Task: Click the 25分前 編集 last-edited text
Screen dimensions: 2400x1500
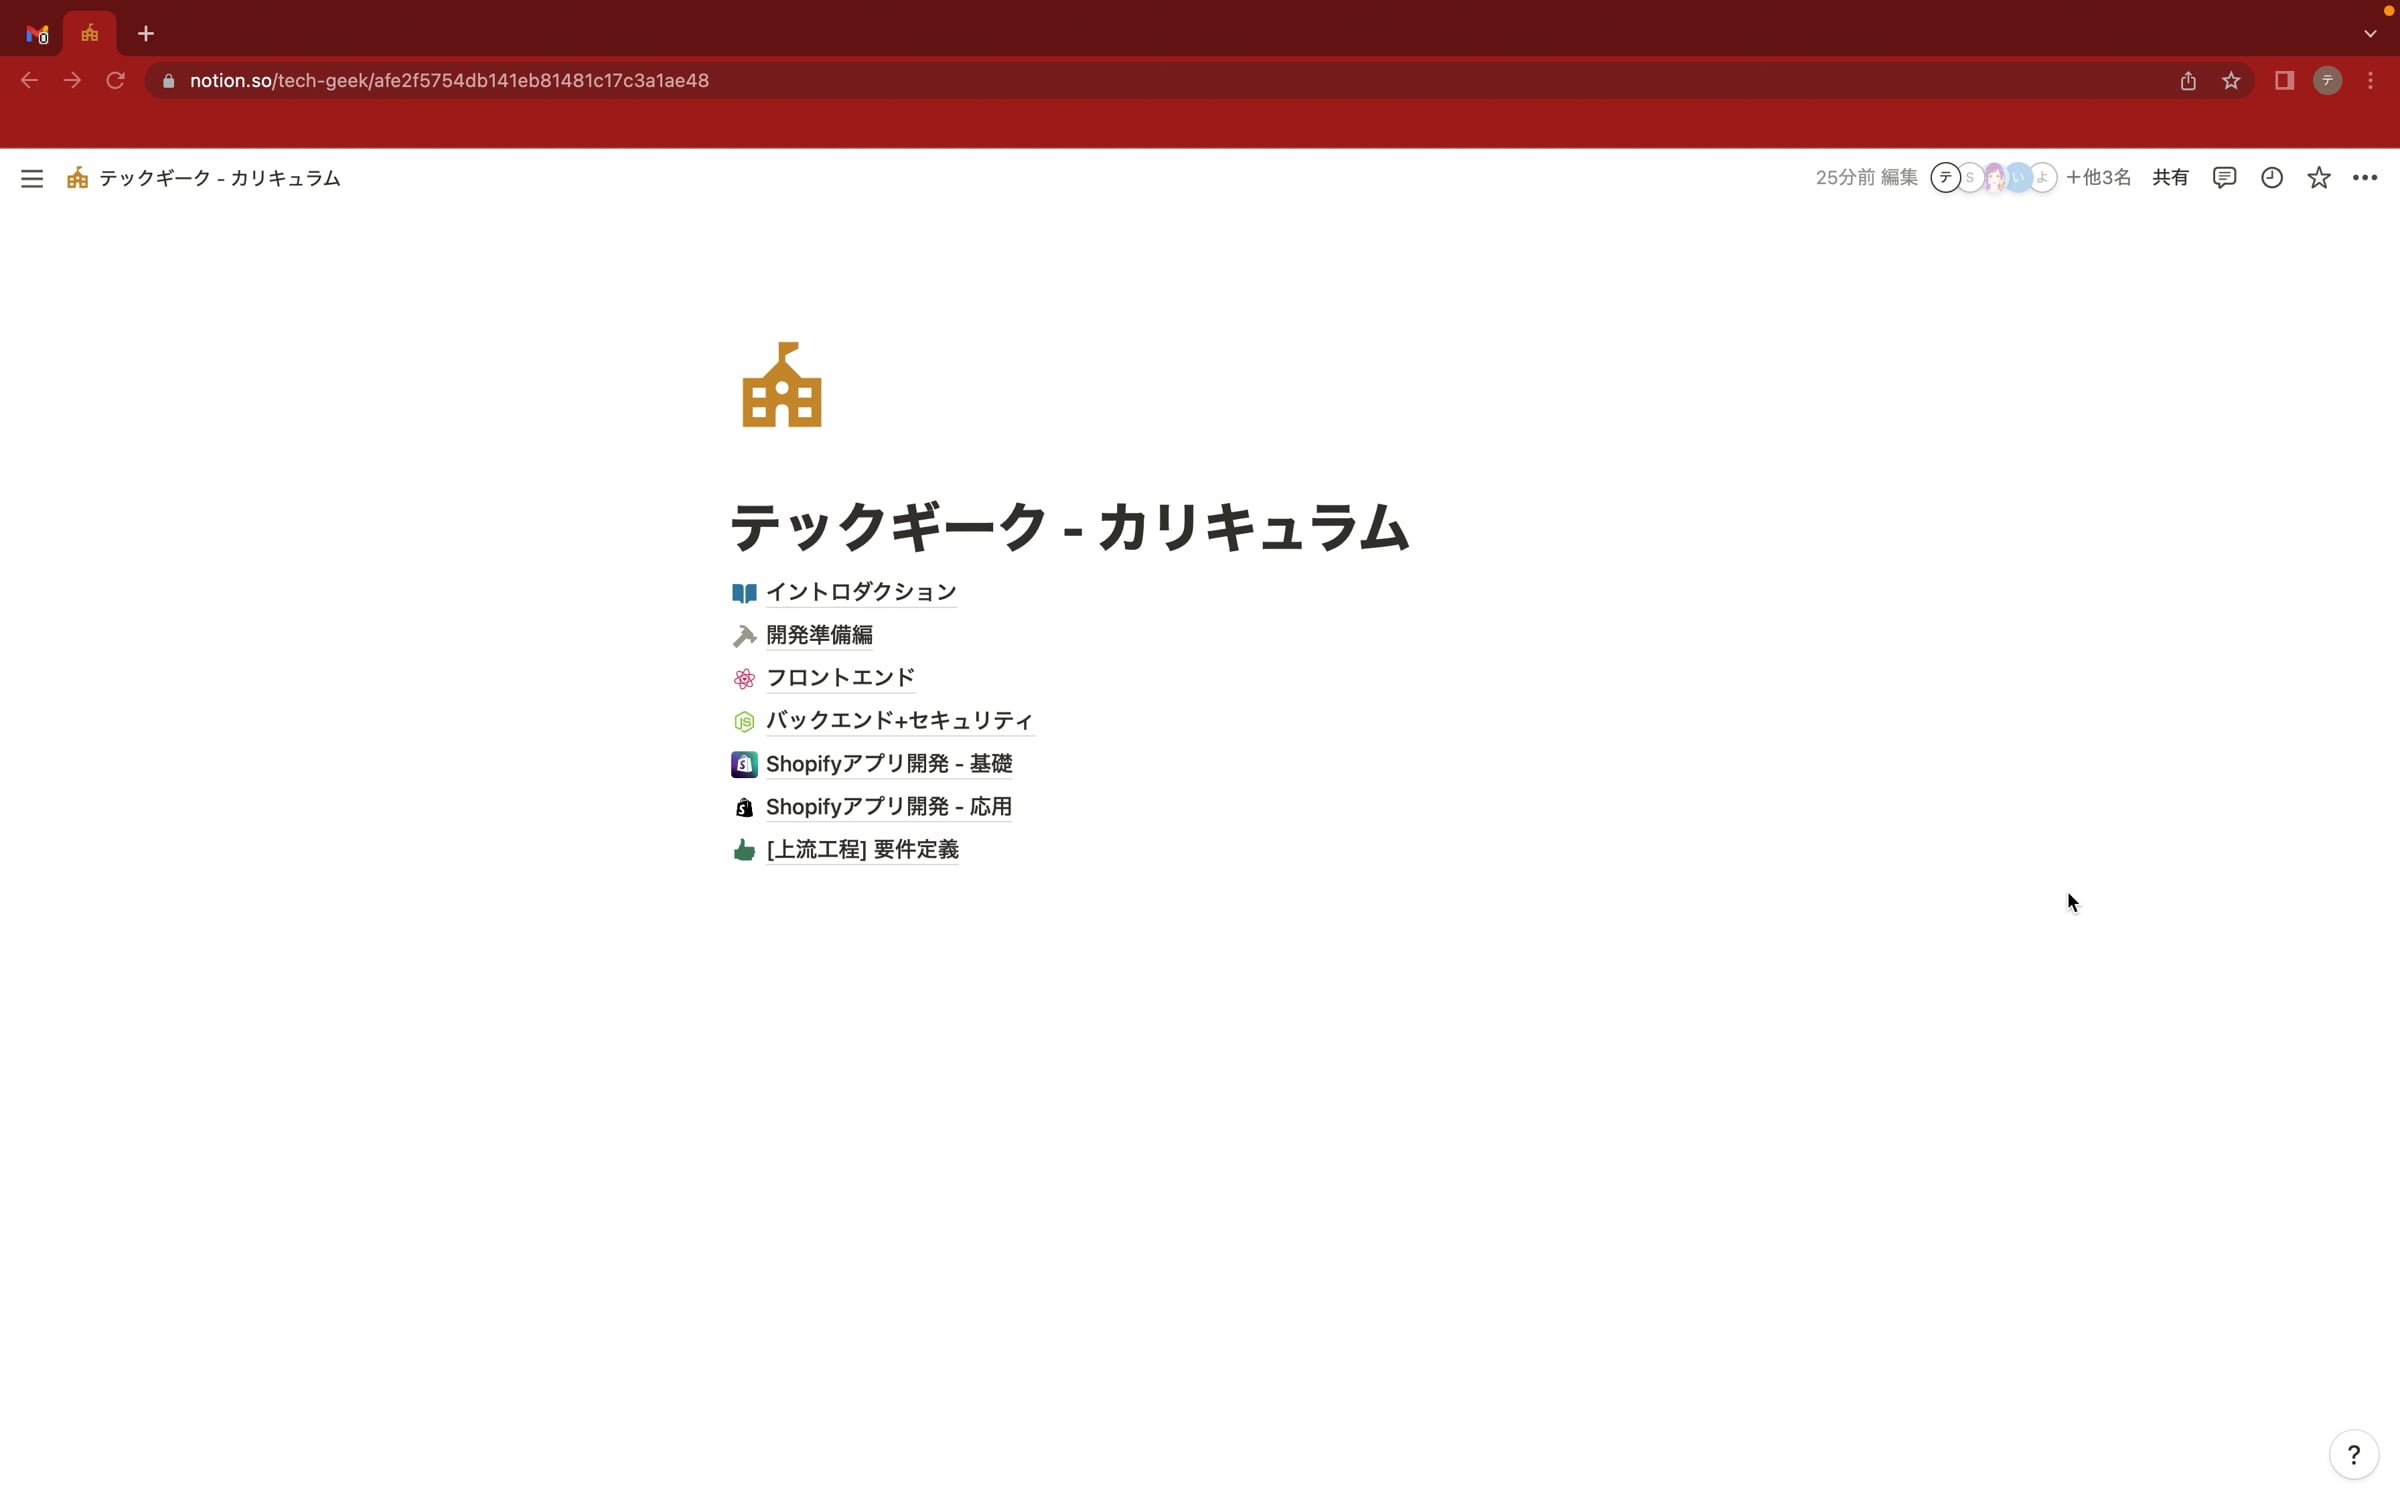Action: click(x=1866, y=178)
